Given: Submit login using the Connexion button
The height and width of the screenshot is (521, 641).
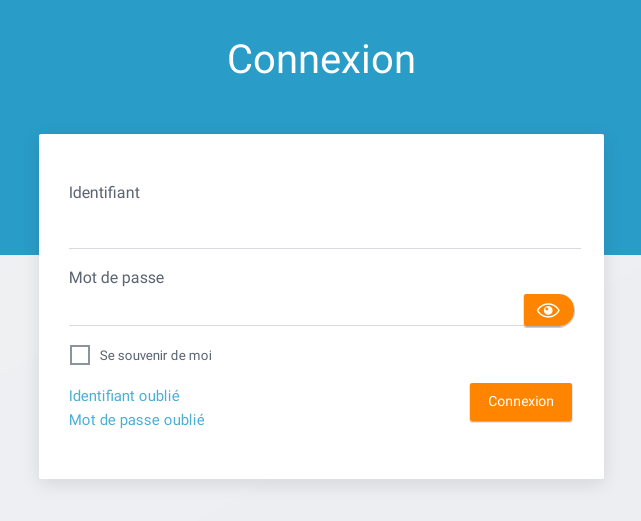Looking at the screenshot, I should pos(521,402).
